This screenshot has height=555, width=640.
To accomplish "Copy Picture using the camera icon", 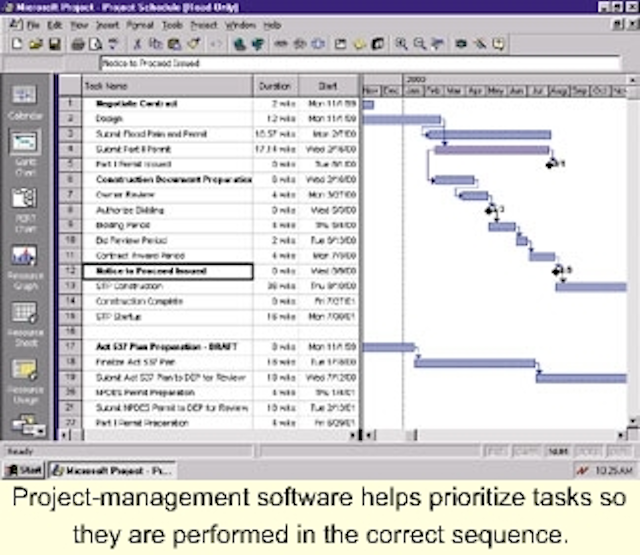I will 461,44.
